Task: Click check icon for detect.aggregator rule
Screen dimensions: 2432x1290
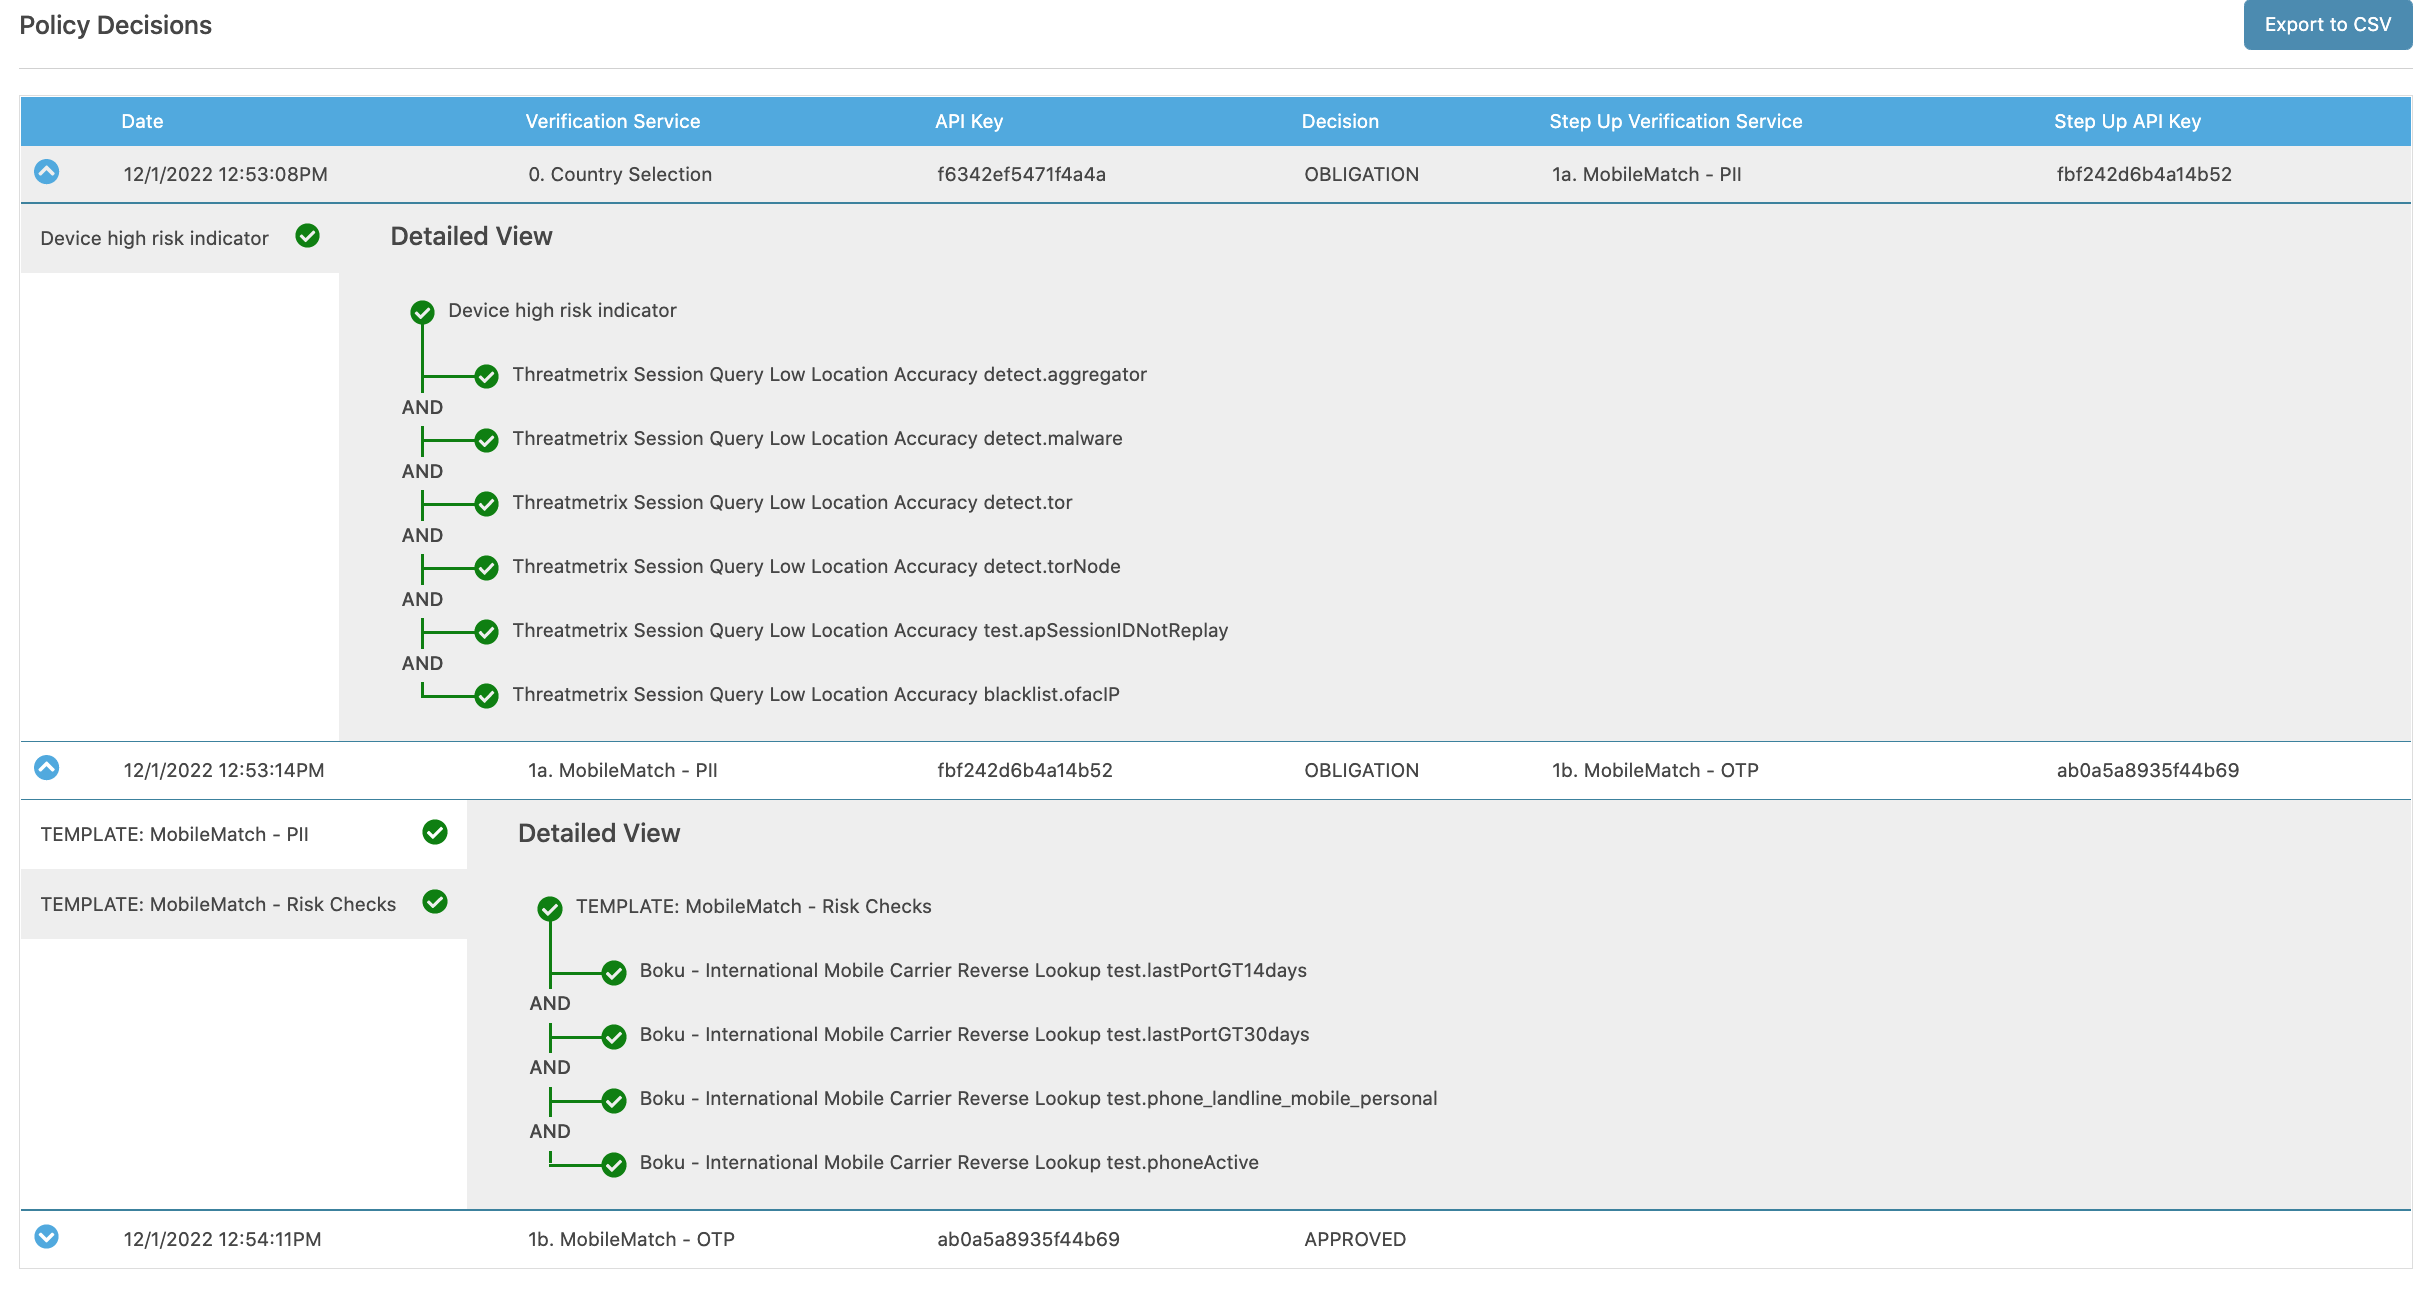Action: pyautogui.click(x=487, y=376)
